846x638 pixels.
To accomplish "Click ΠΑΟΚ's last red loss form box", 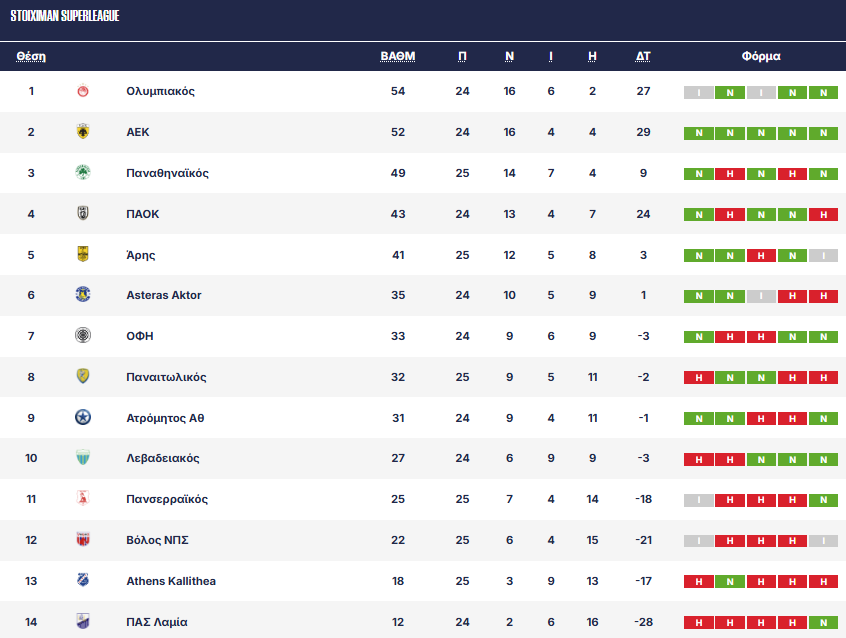I will pos(823,215).
